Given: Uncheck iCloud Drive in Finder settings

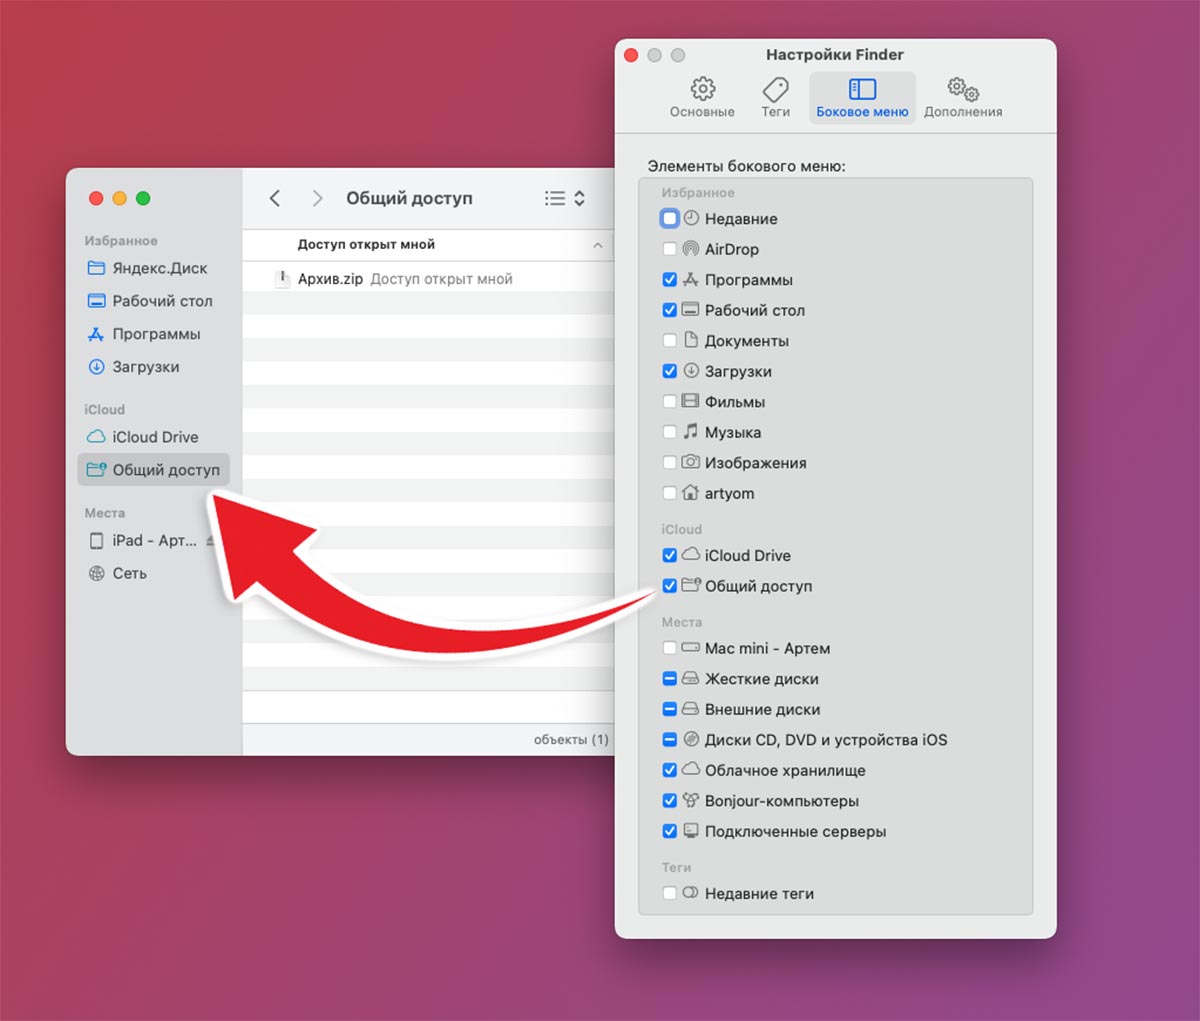Looking at the screenshot, I should coord(670,555).
